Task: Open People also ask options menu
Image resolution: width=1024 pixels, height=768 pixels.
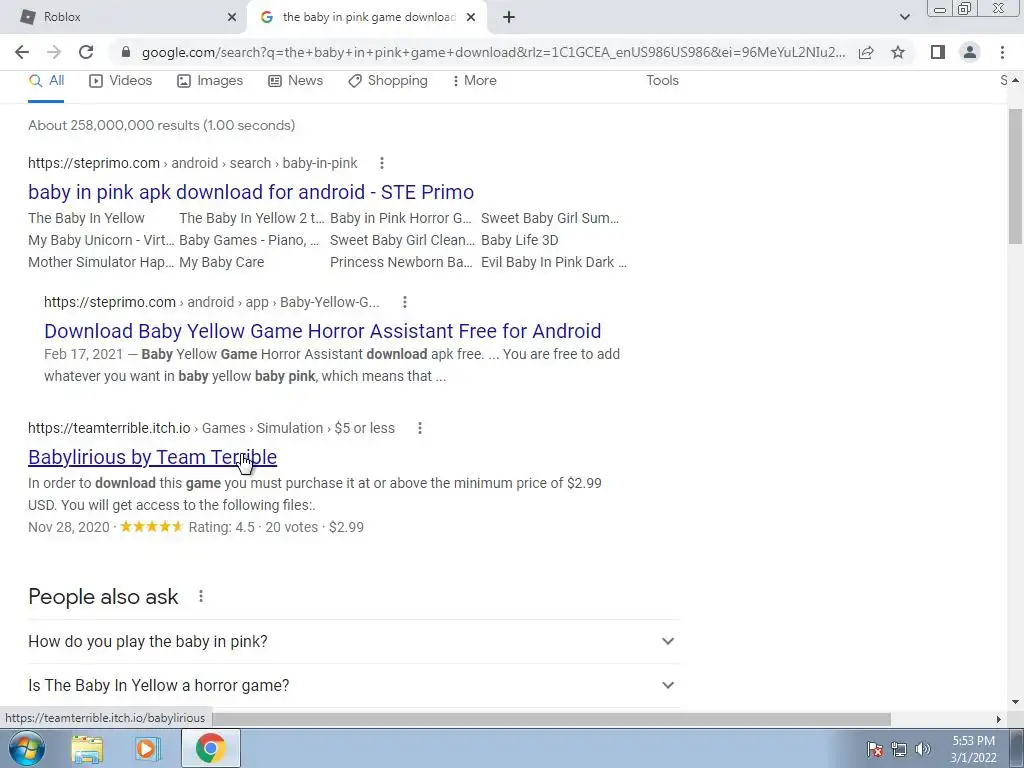Action: (x=201, y=596)
